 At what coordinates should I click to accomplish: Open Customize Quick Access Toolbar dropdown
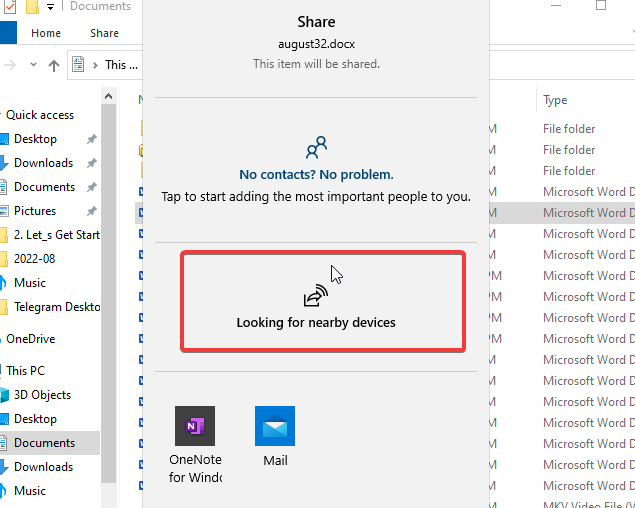tap(50, 8)
